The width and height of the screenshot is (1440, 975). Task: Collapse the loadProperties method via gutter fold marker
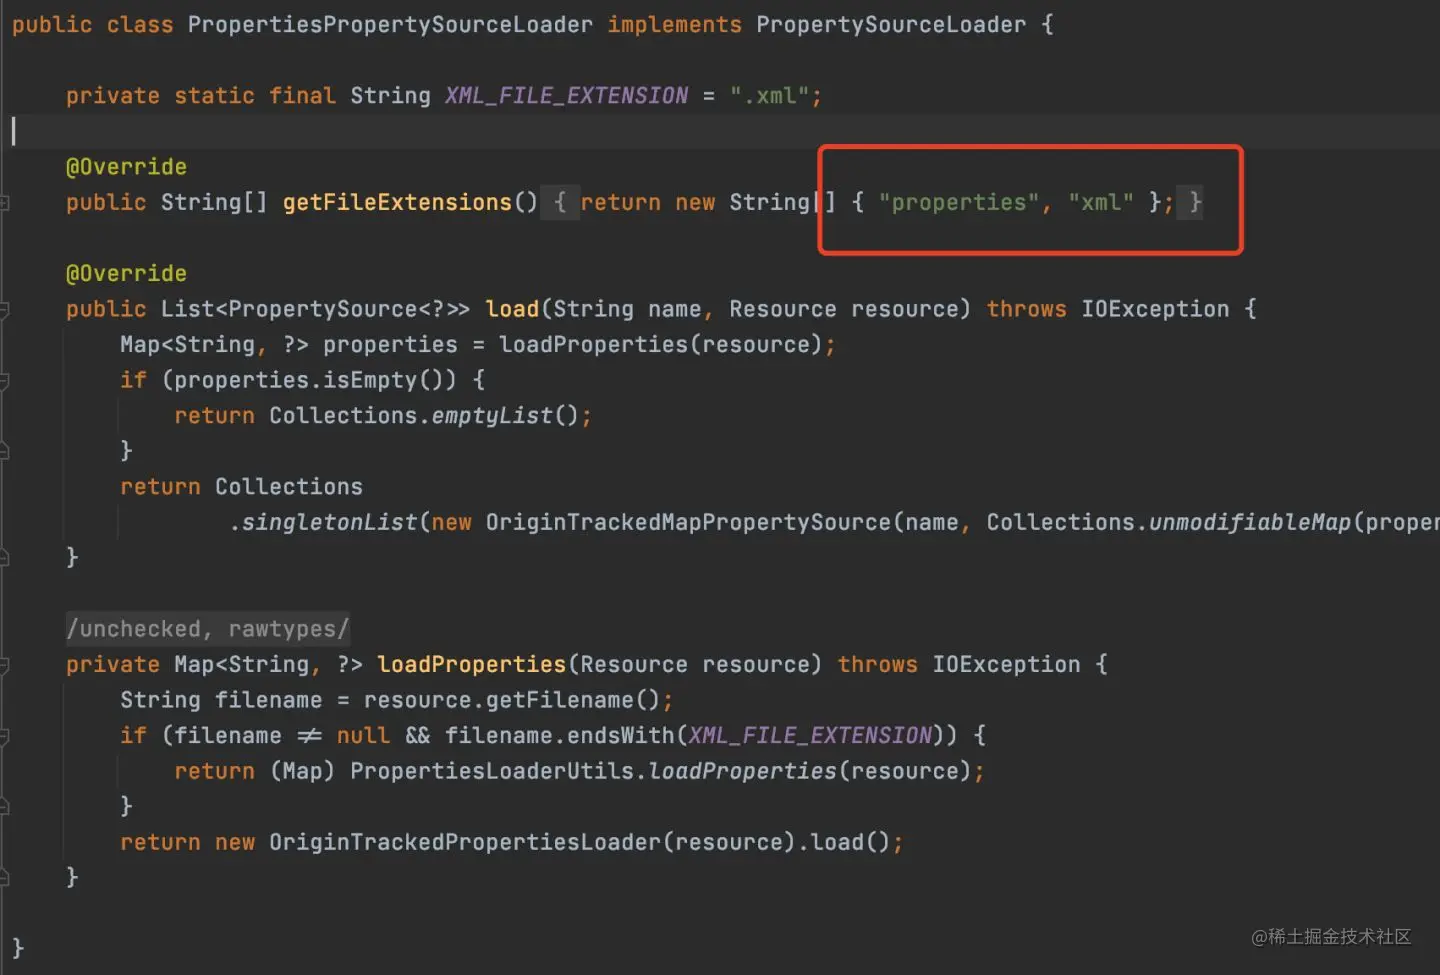click(x=5, y=665)
